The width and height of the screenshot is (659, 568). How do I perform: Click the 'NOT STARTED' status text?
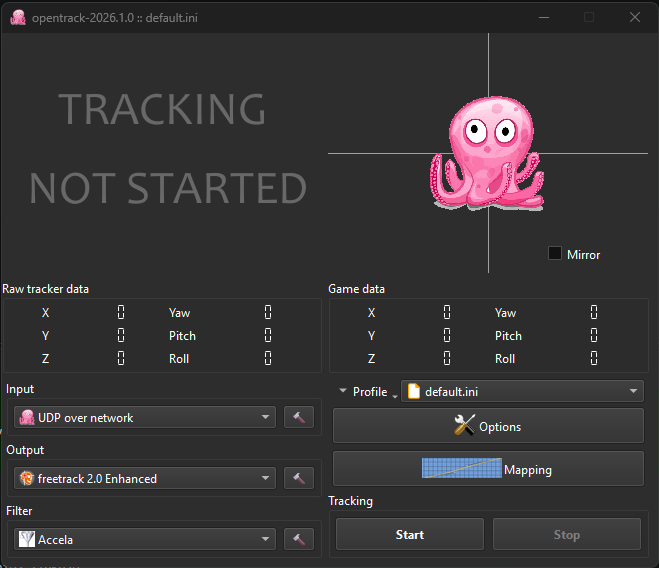click(x=168, y=188)
